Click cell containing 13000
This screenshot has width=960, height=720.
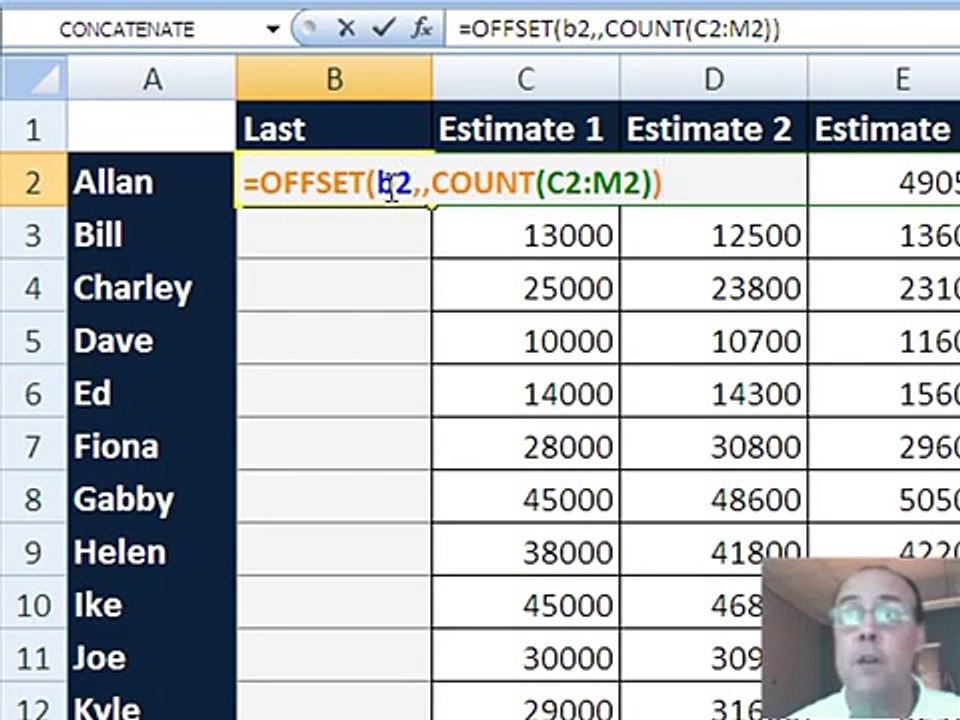click(526, 234)
